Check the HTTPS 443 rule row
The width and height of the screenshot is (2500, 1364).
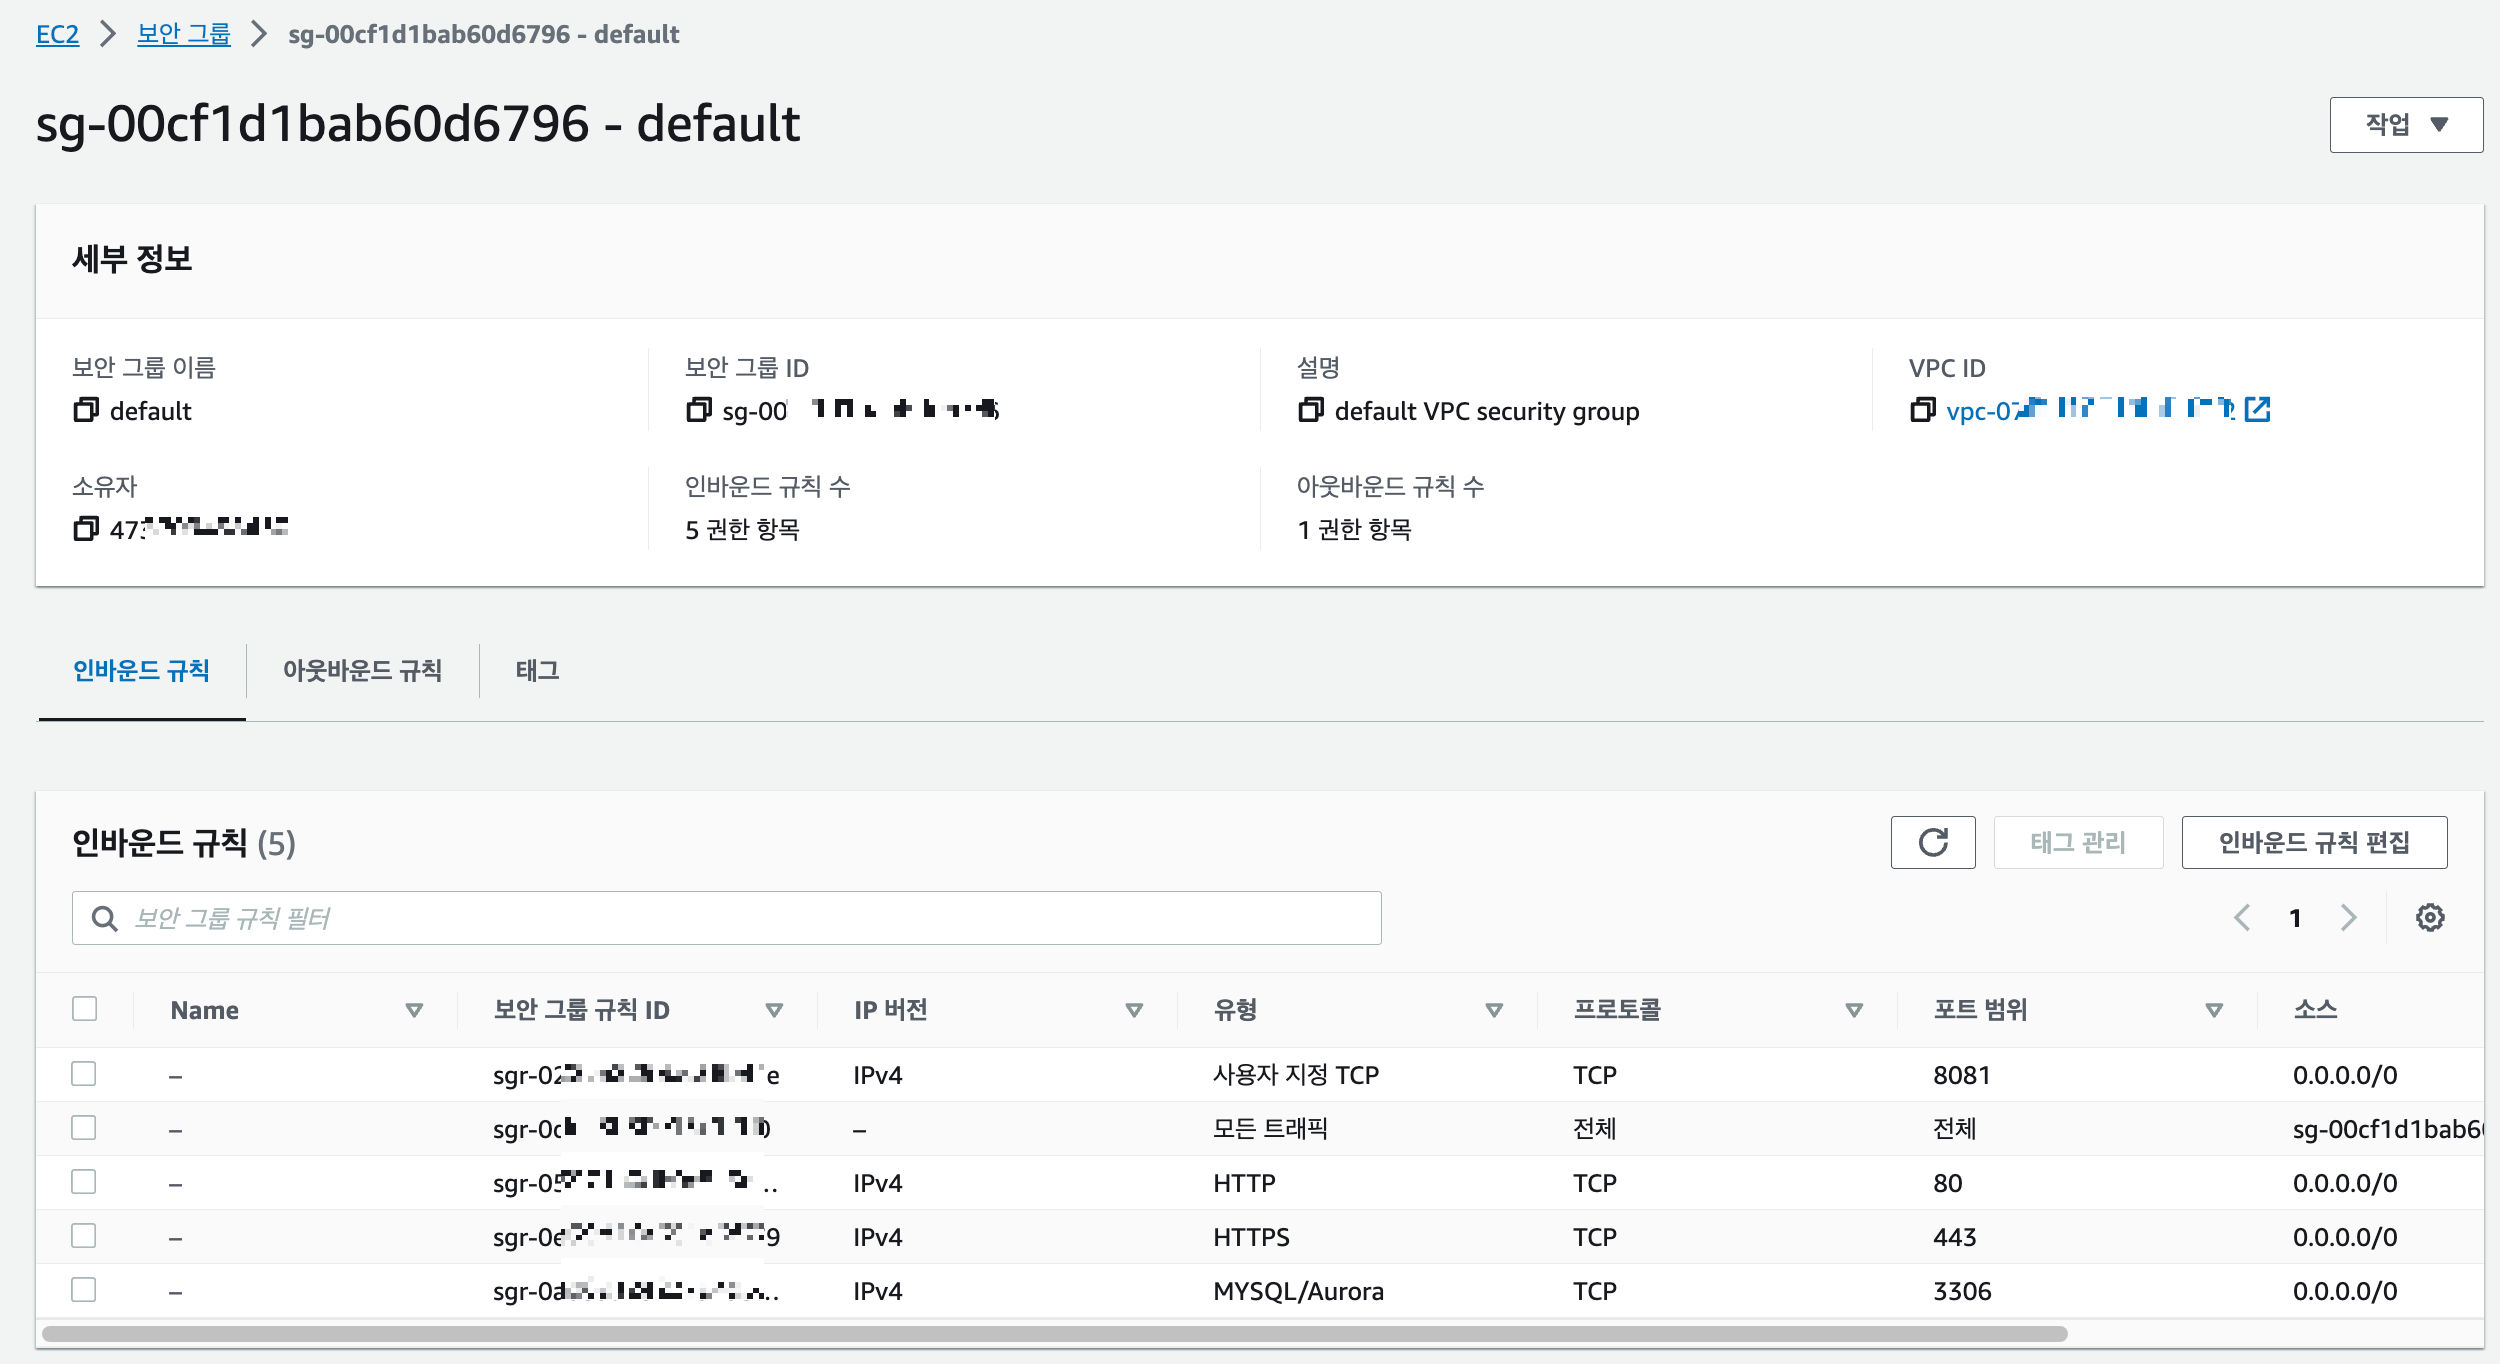(84, 1236)
